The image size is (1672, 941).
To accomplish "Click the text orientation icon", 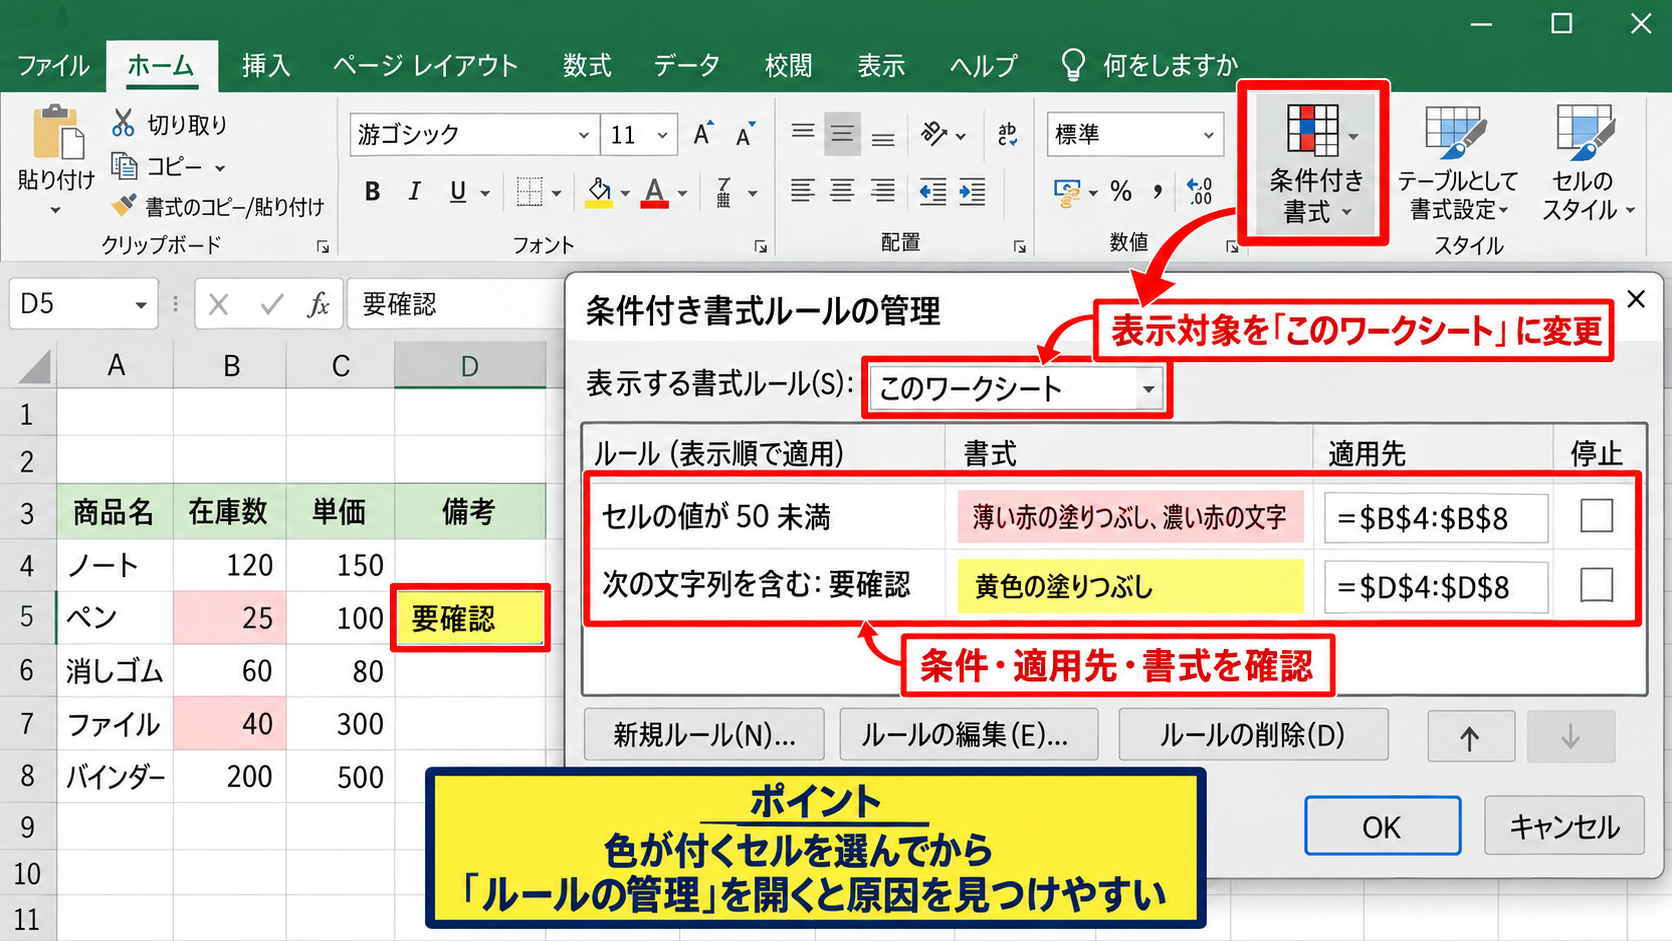I will (934, 134).
